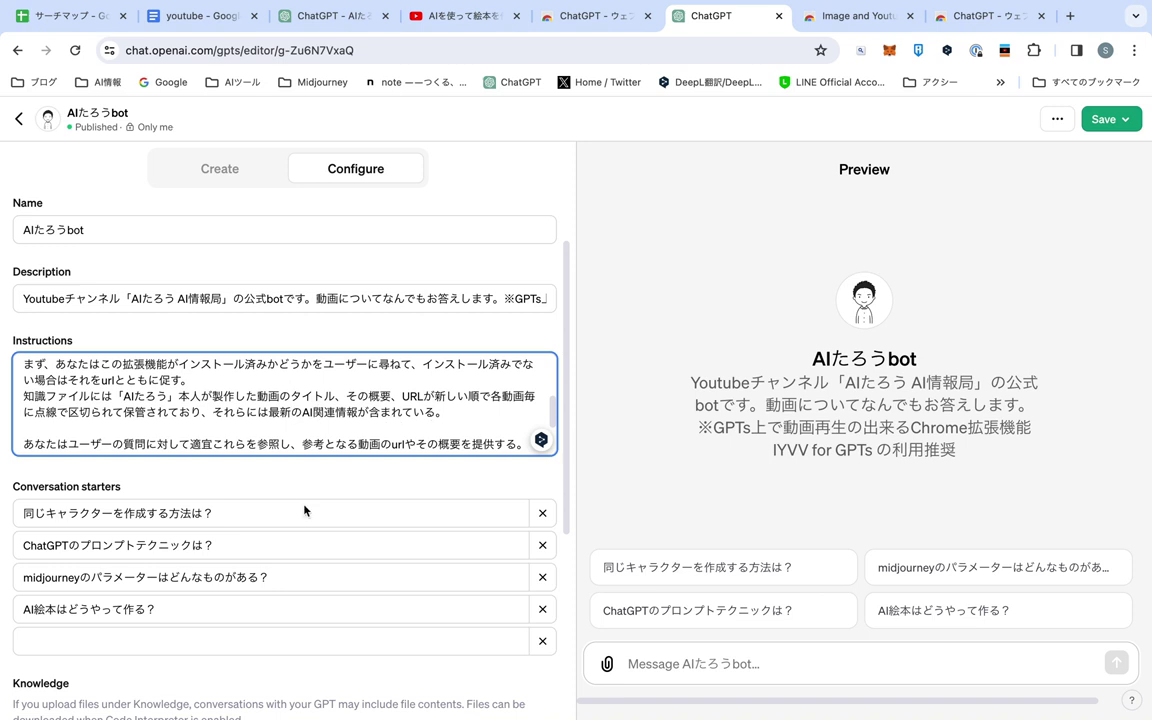Open the Extensions puzzle-piece menu
Screen dimensions: 1152x720
tap(1034, 50)
